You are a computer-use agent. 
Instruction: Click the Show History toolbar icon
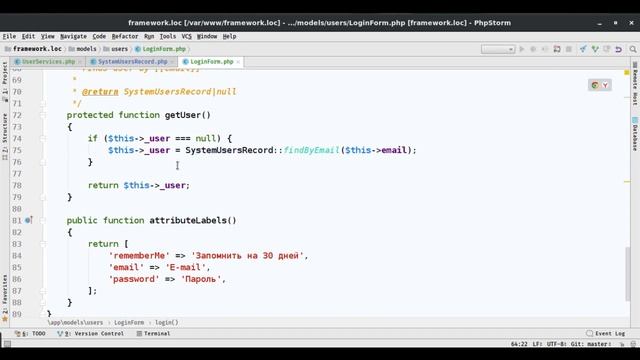coord(607,49)
